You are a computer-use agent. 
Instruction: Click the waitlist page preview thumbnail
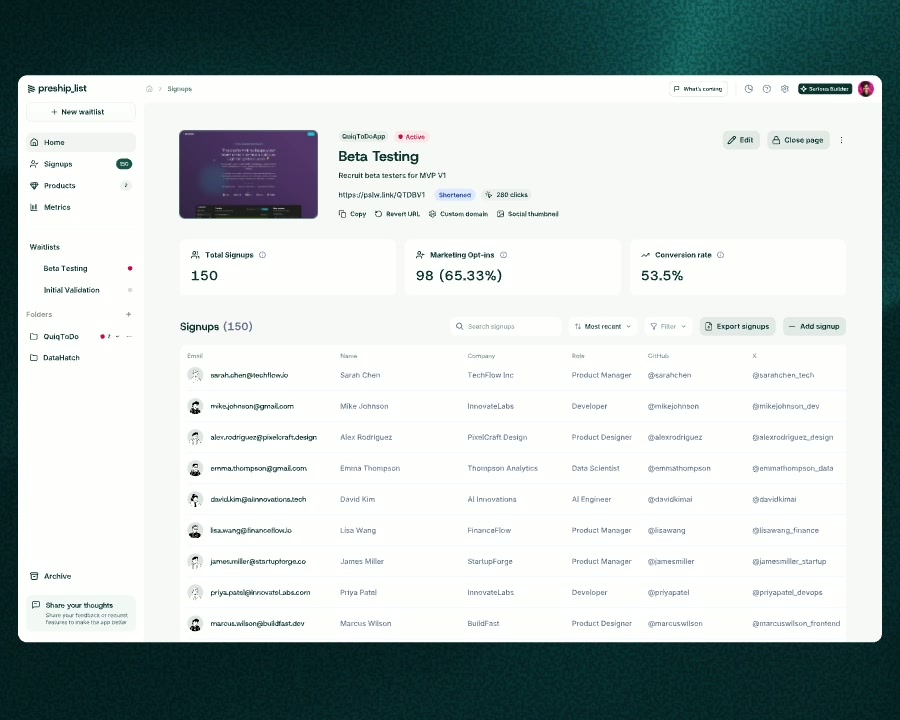click(x=248, y=174)
